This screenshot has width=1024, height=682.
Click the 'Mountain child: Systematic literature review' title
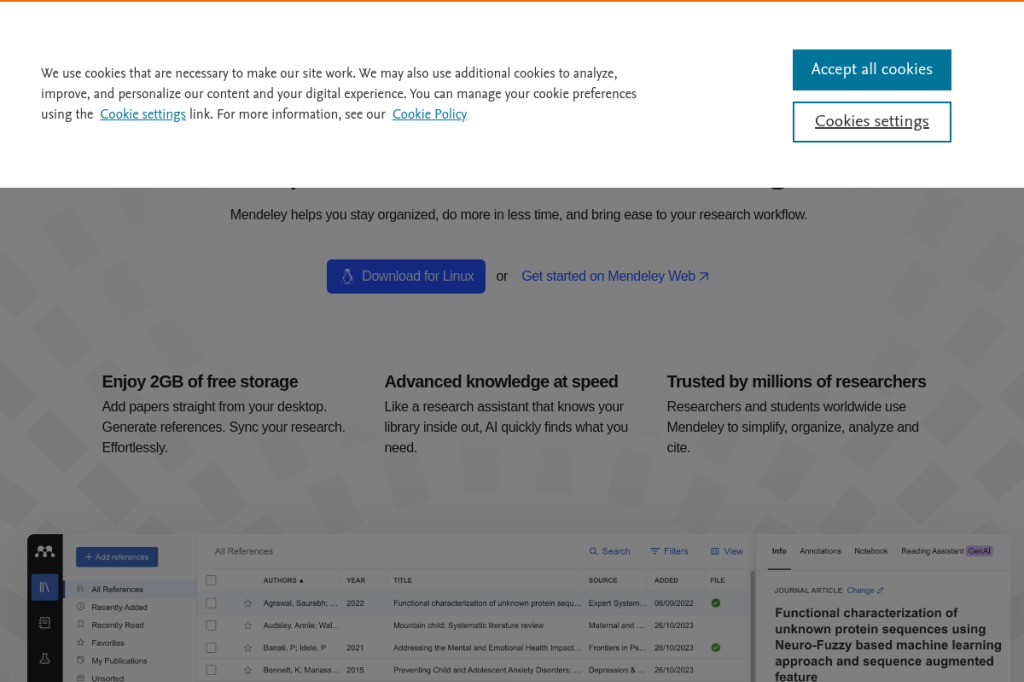(468, 625)
